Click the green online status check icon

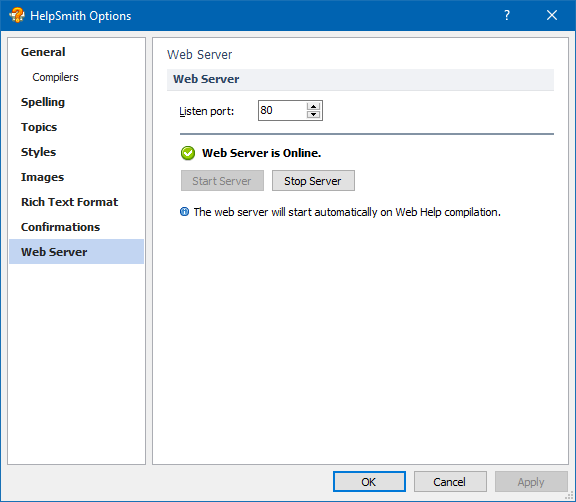pos(188,153)
